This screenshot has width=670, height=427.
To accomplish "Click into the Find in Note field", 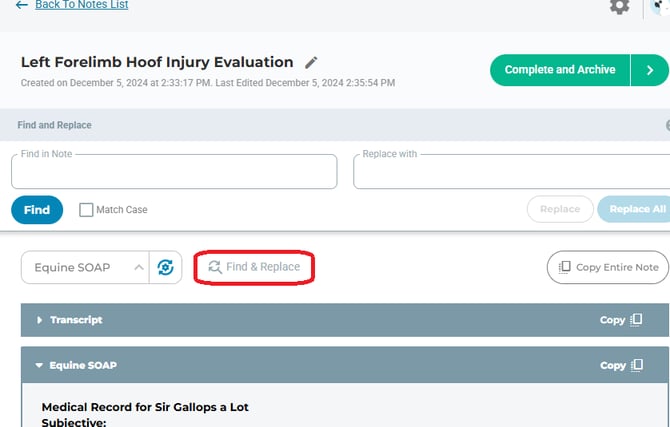I will pos(174,173).
